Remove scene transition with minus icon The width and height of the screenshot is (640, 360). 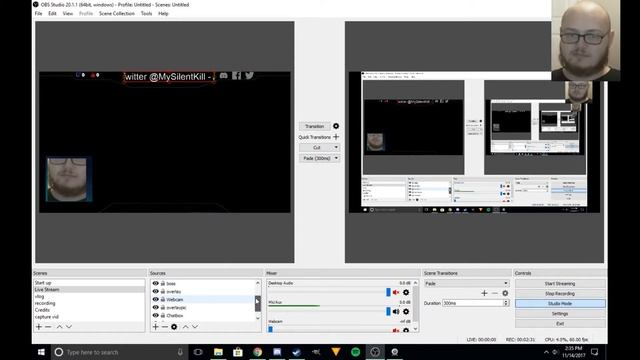(495, 293)
